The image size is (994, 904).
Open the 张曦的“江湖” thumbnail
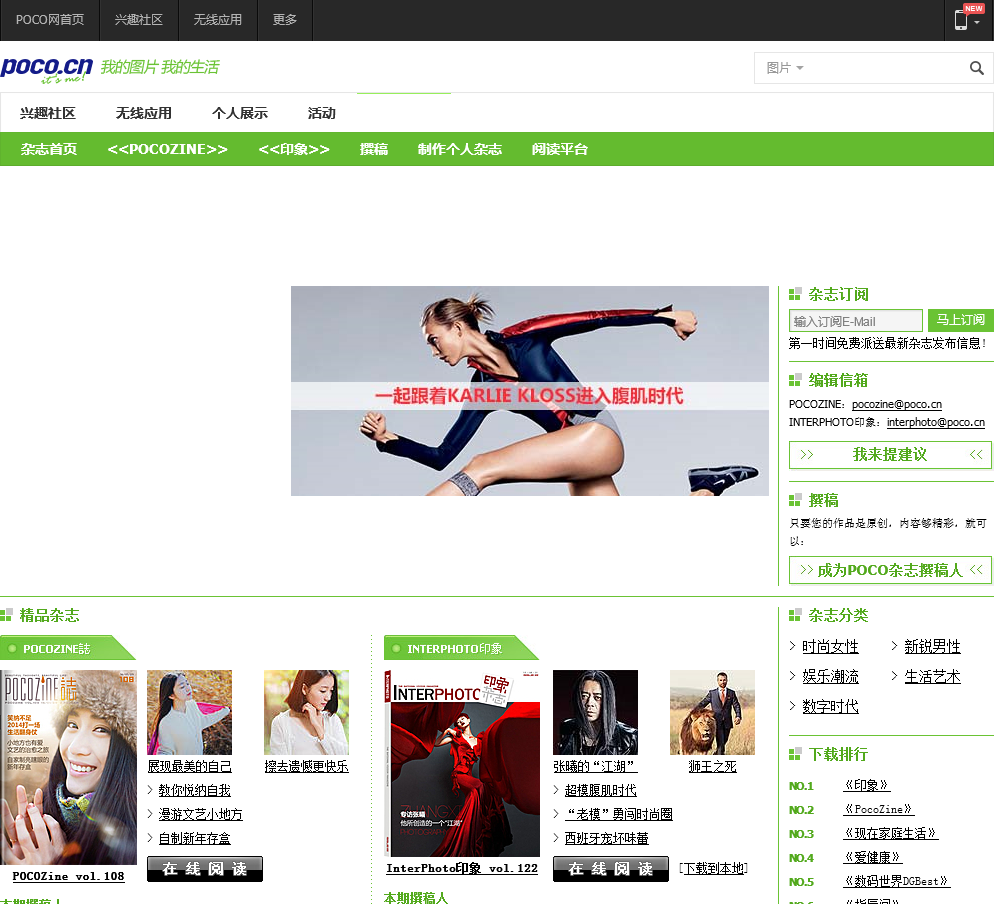[x=595, y=712]
